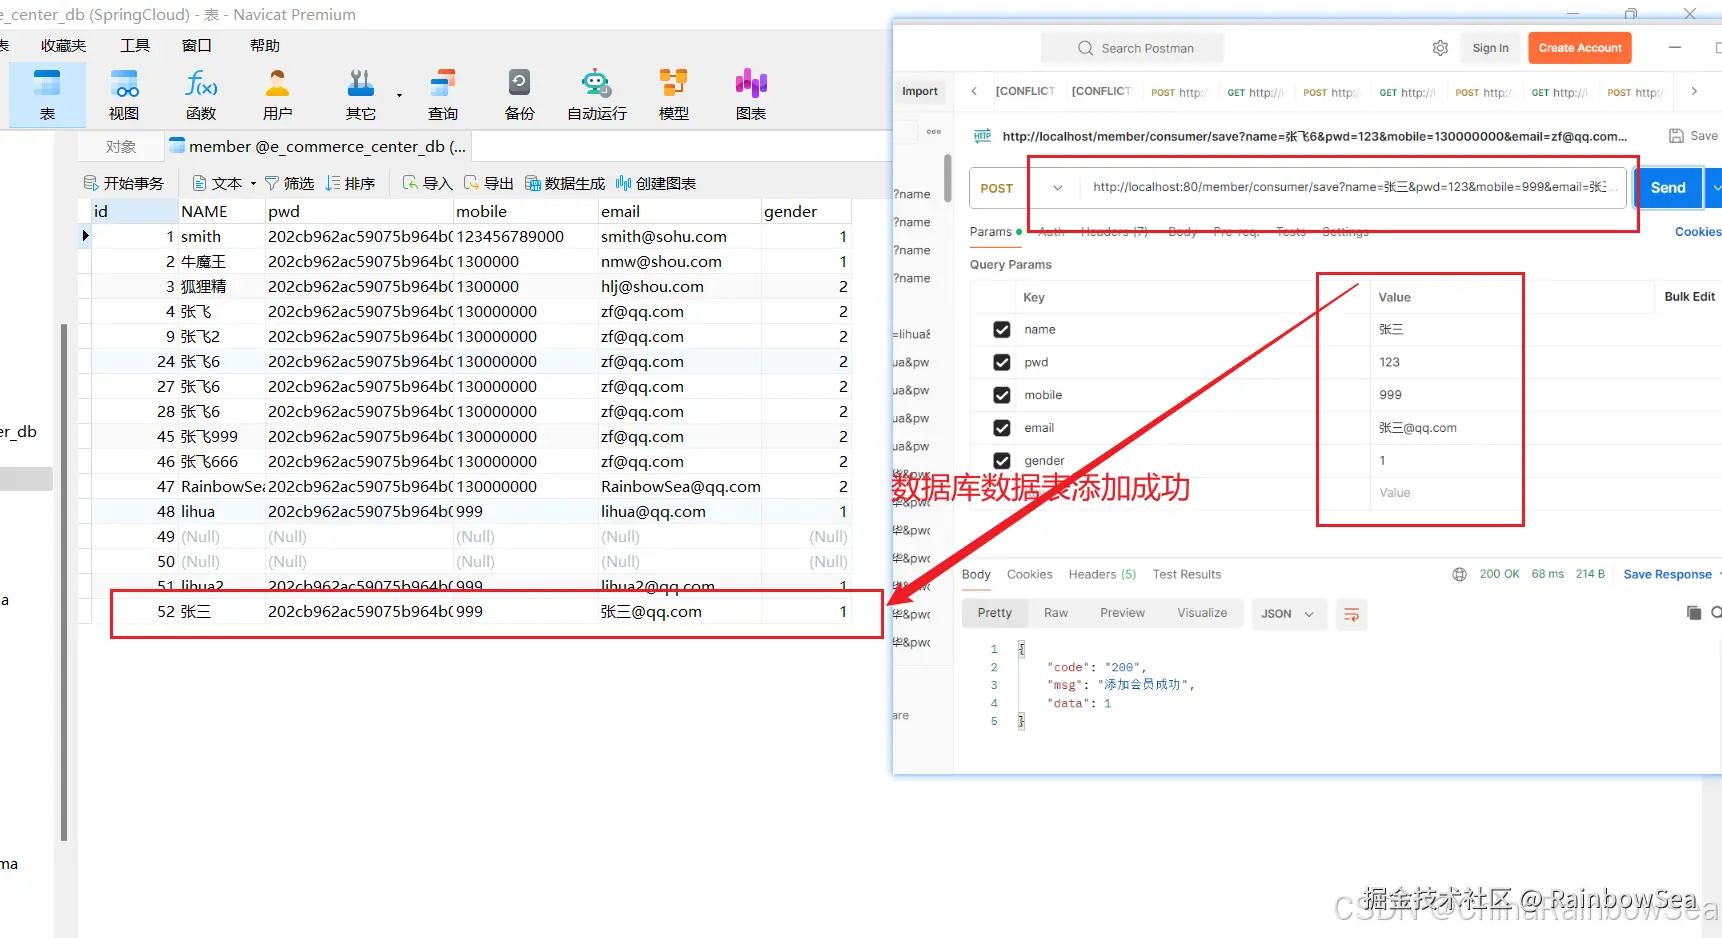Select the RainbowSea@qq.com email cell

pos(680,487)
